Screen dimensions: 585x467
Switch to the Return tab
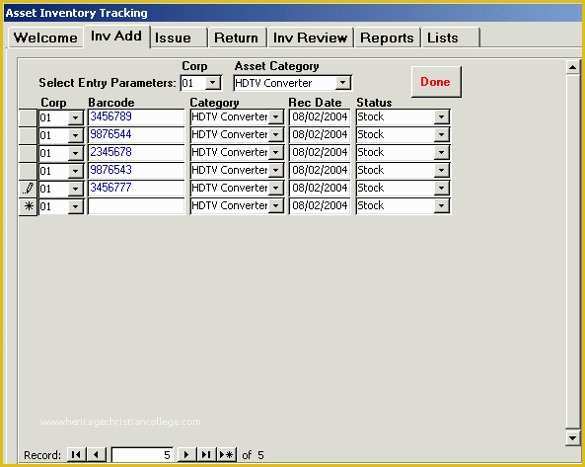click(237, 38)
